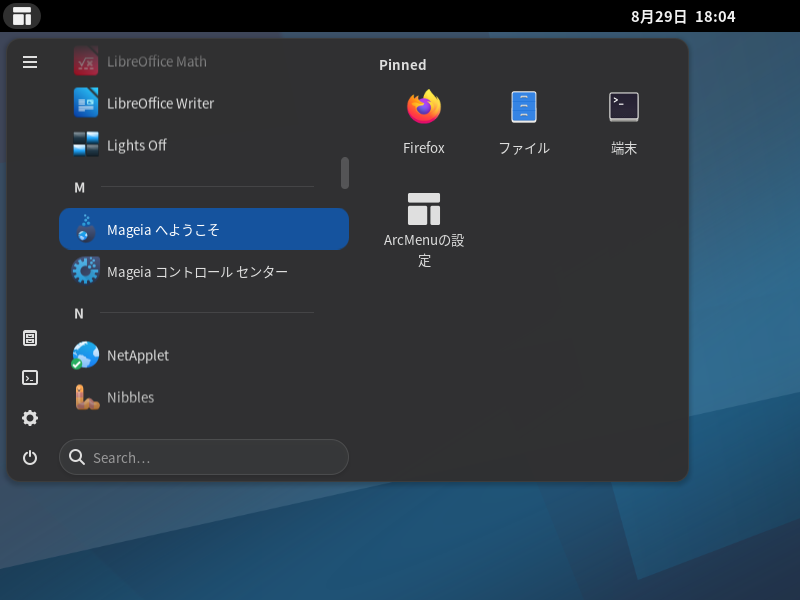Open the Files shortcut in the sidebar
This screenshot has height=600, width=800.
pos(30,338)
